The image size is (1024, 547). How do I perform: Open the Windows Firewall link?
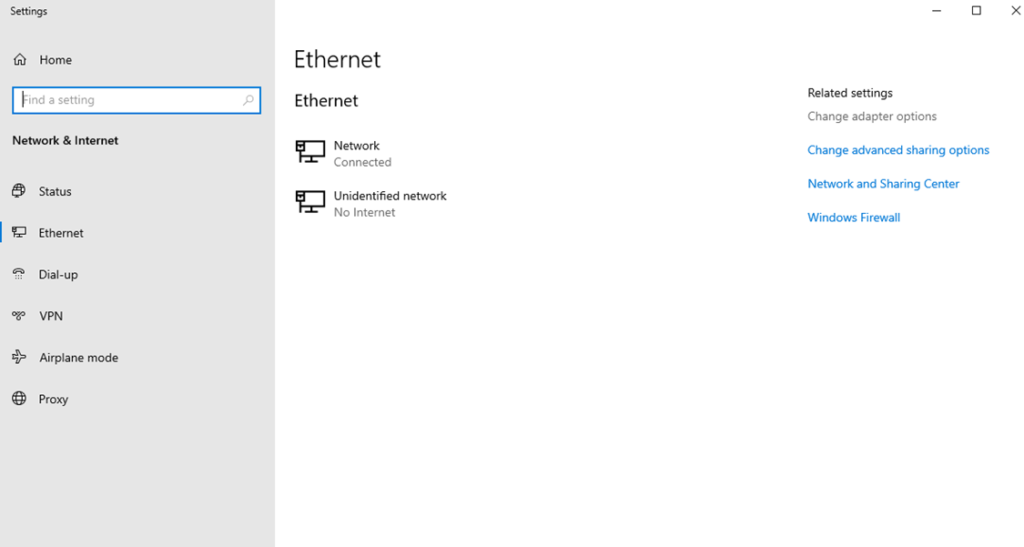[x=853, y=217]
